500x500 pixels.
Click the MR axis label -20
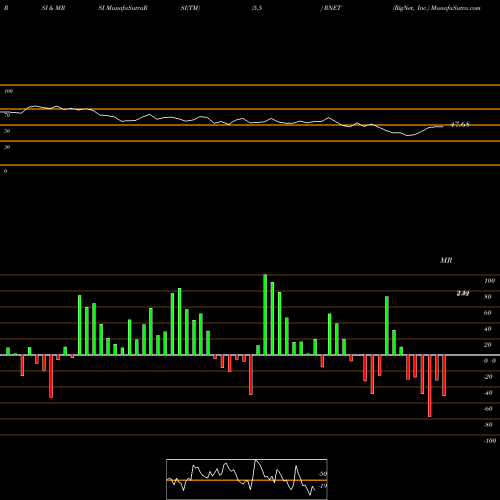click(488, 377)
